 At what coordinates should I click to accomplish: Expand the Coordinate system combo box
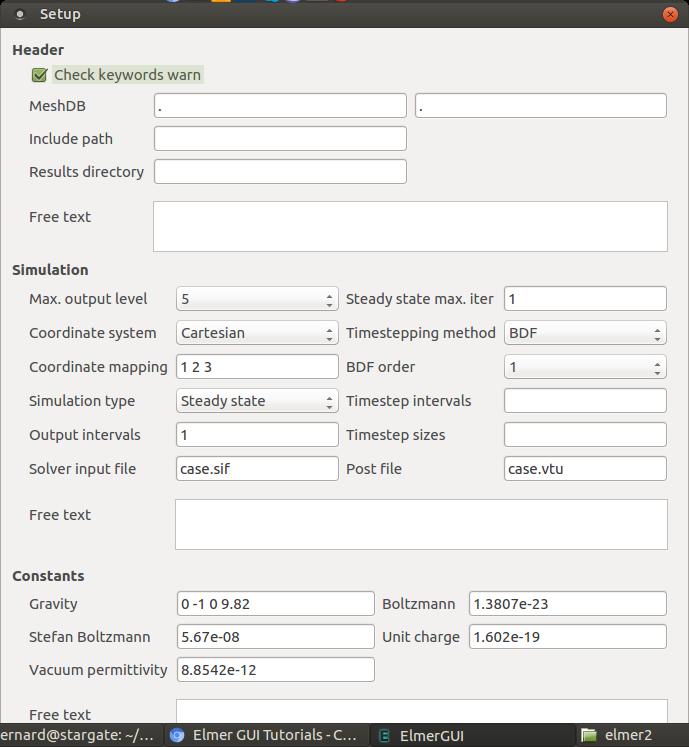[257, 333]
